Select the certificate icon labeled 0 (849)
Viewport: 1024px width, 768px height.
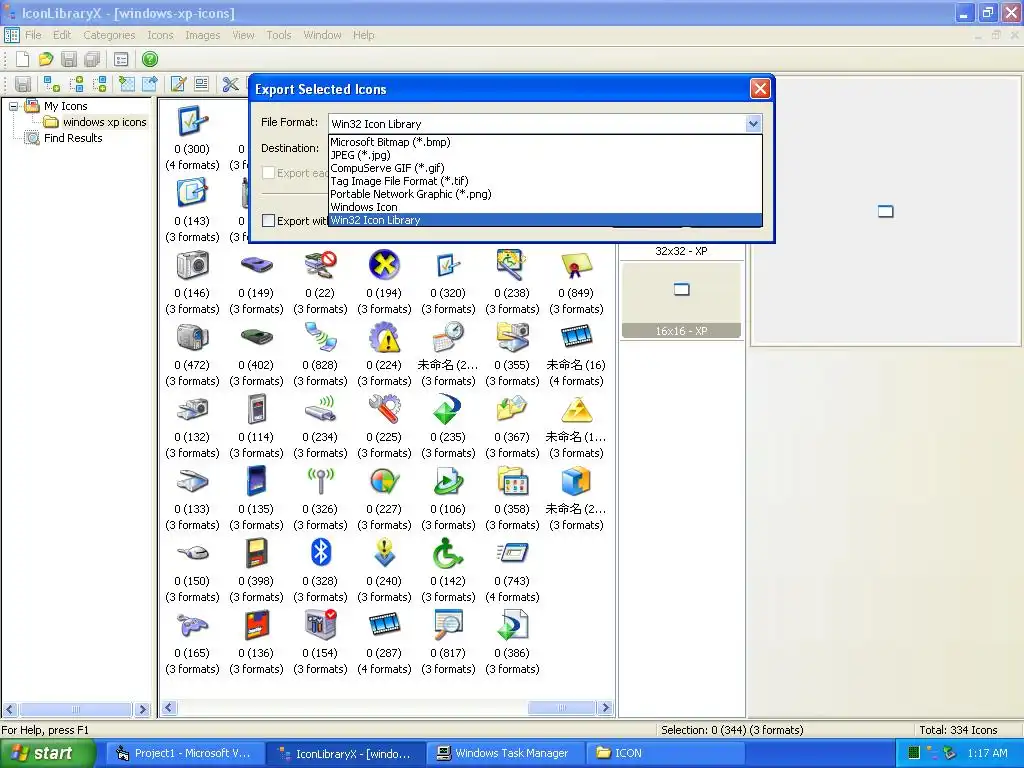point(576,265)
